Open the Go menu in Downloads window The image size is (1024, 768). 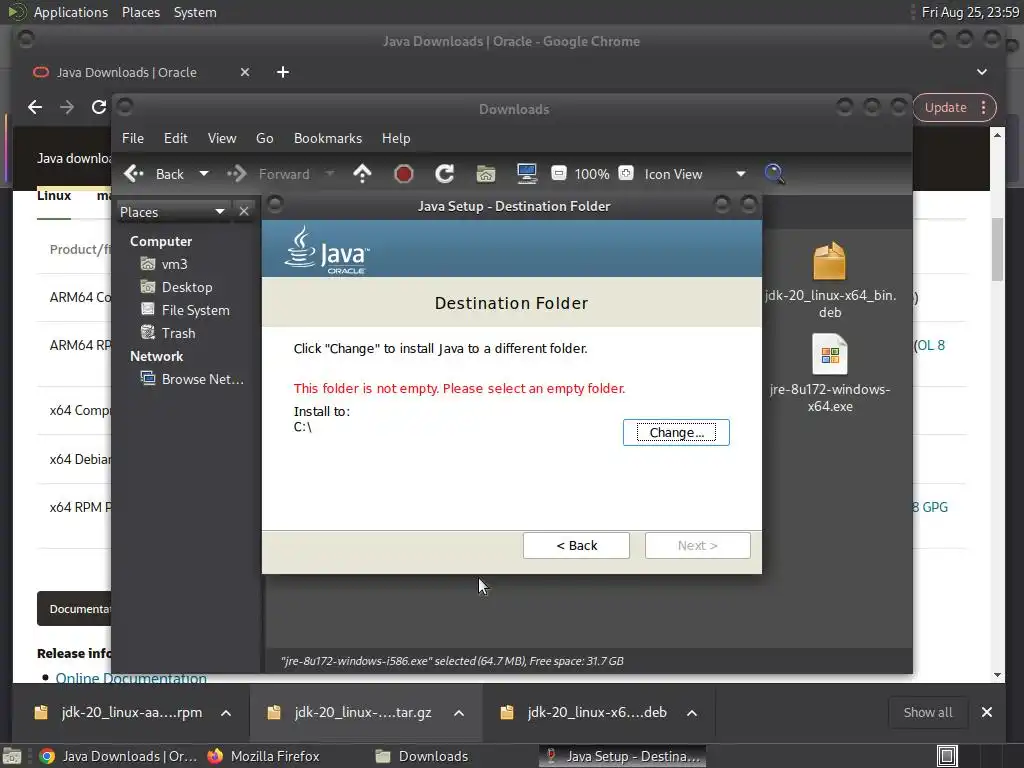264,138
